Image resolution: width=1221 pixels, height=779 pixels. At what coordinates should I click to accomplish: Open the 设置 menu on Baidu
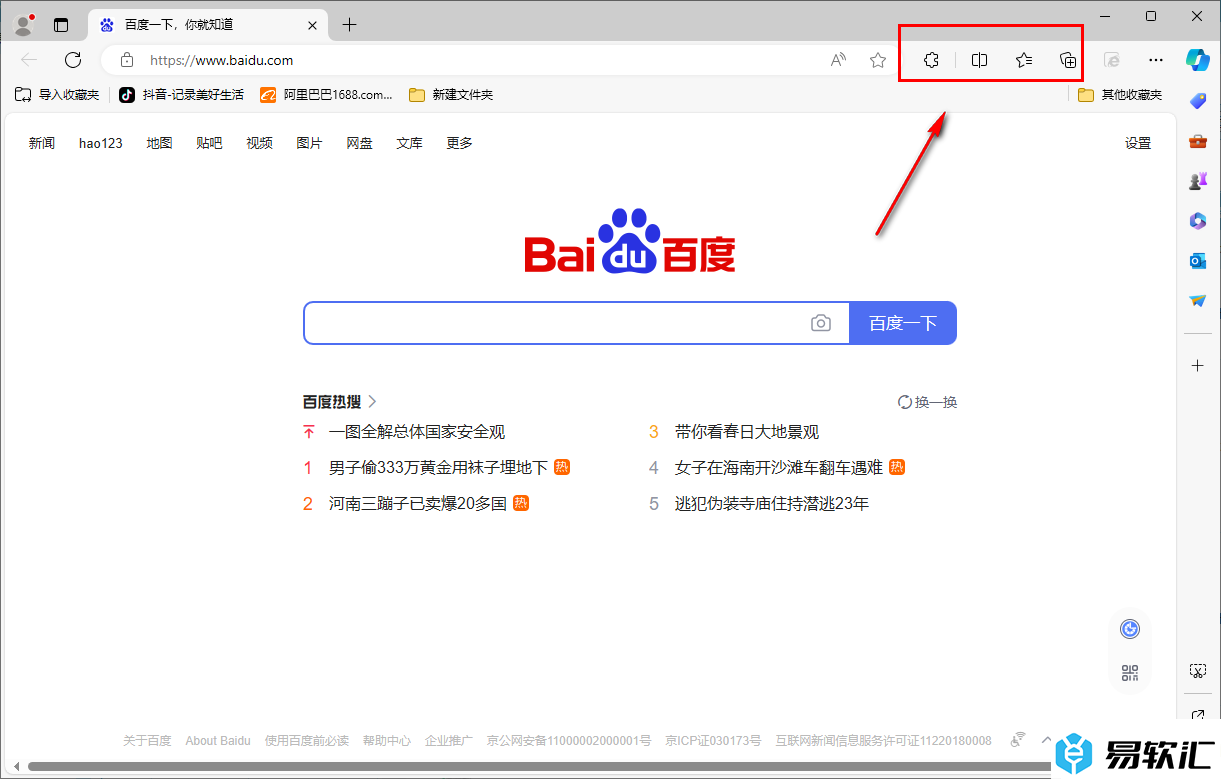pyautogui.click(x=1138, y=143)
